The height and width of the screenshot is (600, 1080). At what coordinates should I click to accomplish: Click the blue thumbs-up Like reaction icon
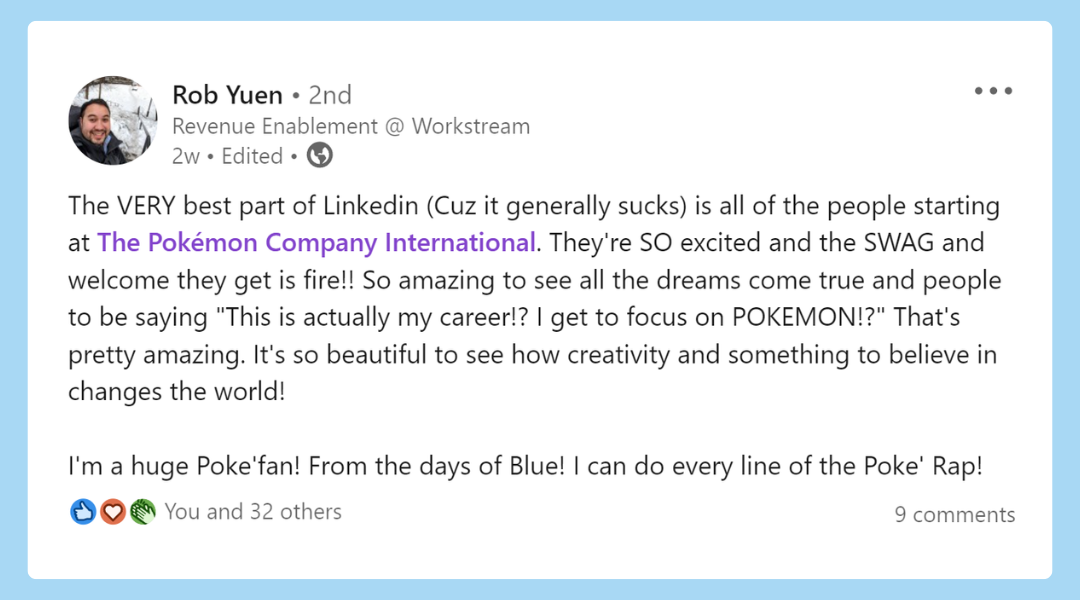click(x=83, y=512)
